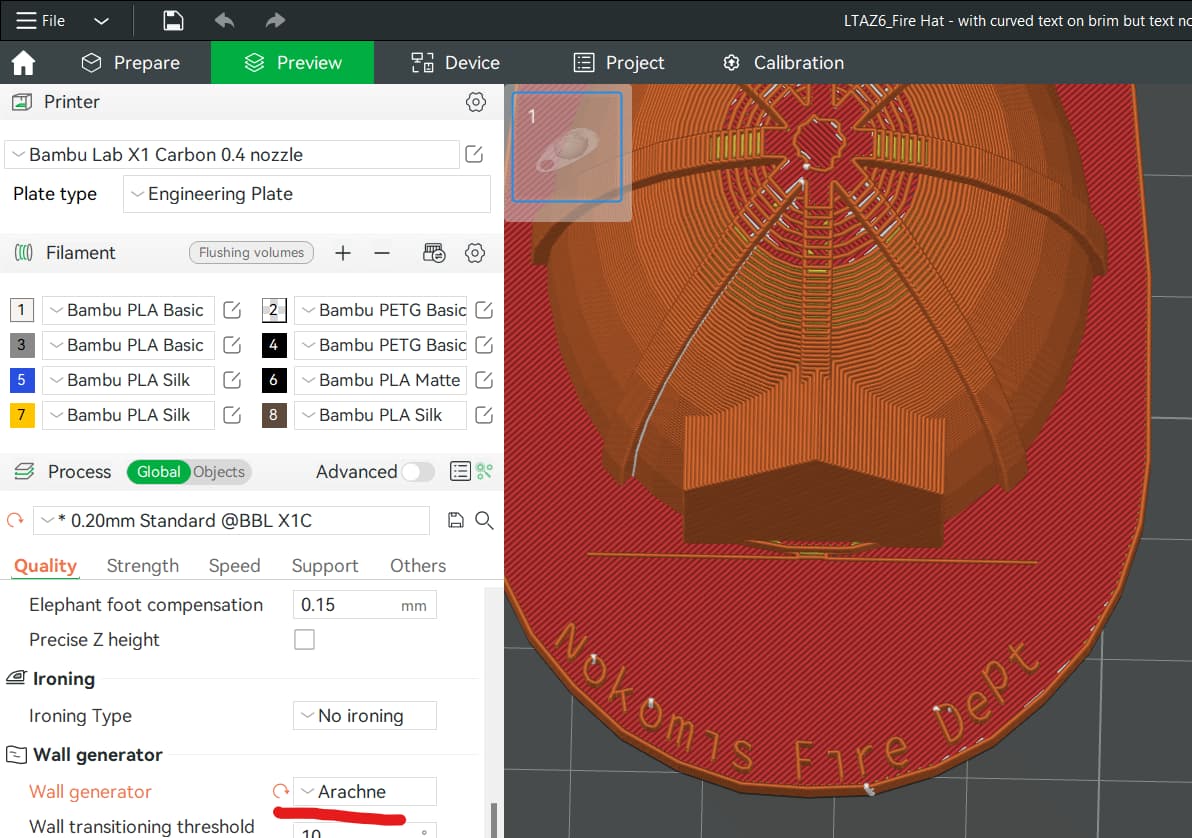Reset the process preset changes arrow

tap(15, 520)
